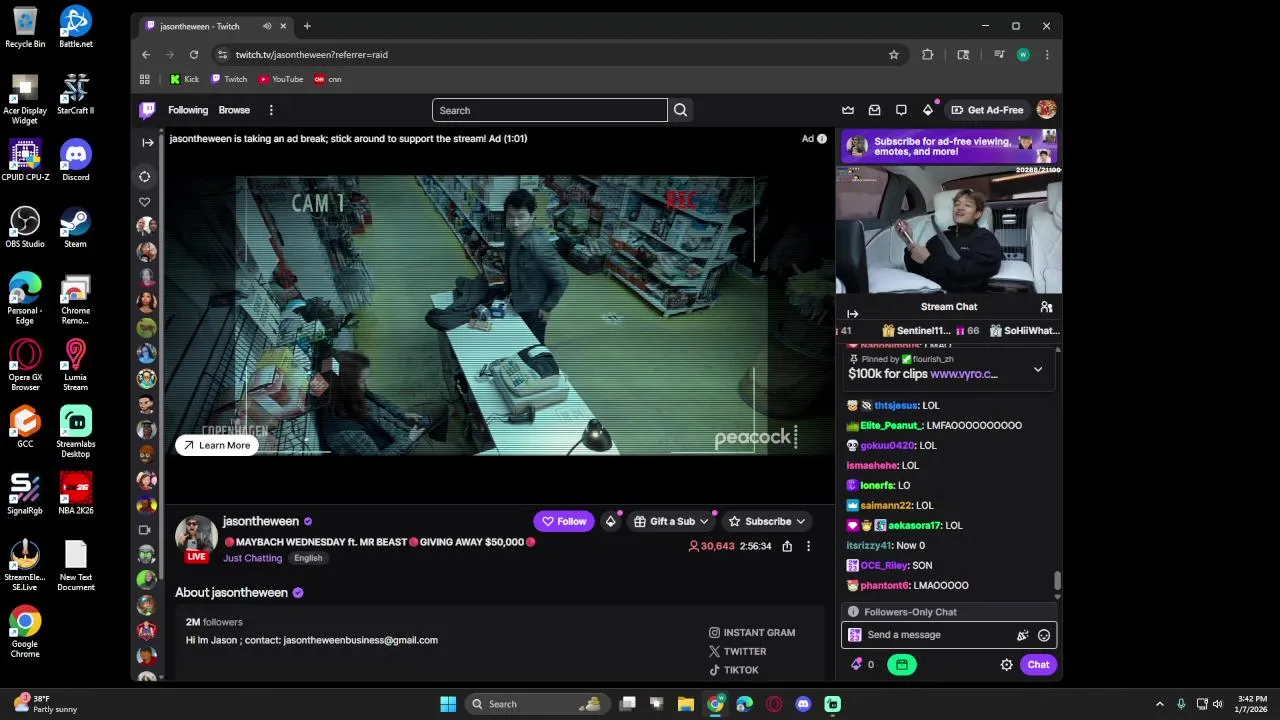Open Windows Start menu
Screen dimensions: 1280x720
[448, 704]
